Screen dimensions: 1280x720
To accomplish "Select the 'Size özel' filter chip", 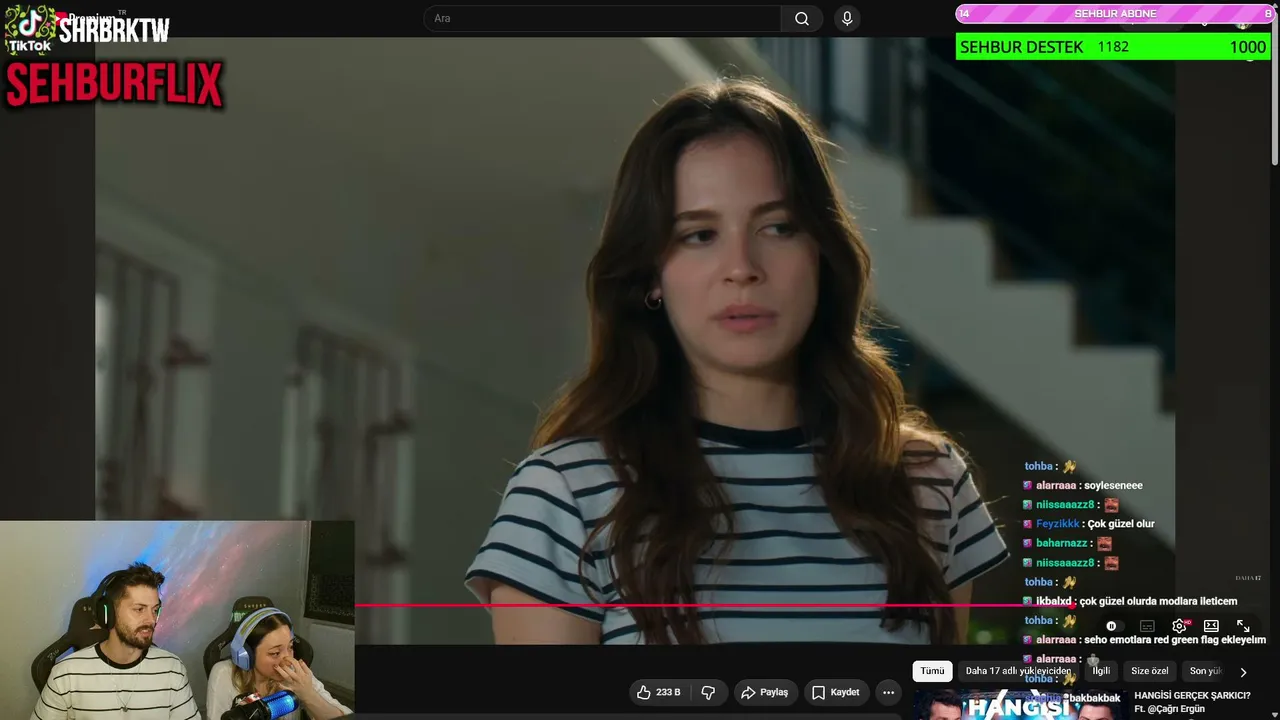I will [x=1150, y=671].
